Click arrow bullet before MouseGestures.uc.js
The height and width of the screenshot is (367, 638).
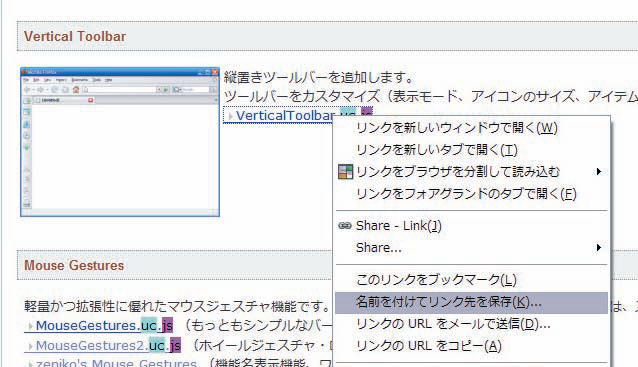coord(31,326)
